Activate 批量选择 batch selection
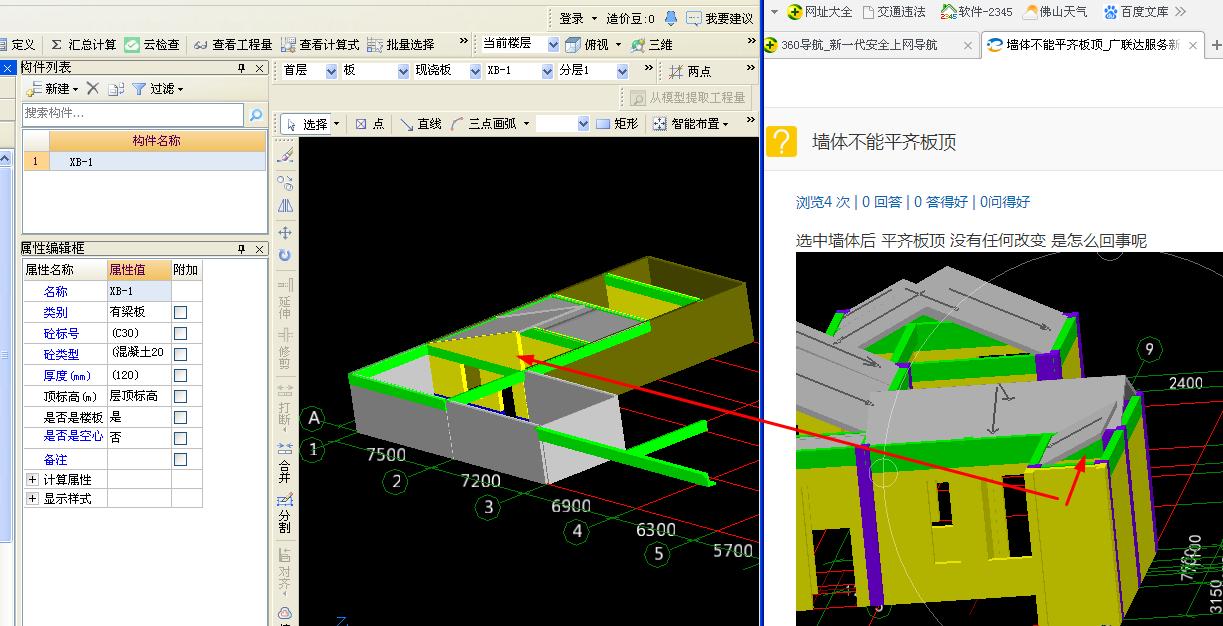The image size is (1223, 626). (x=401, y=44)
